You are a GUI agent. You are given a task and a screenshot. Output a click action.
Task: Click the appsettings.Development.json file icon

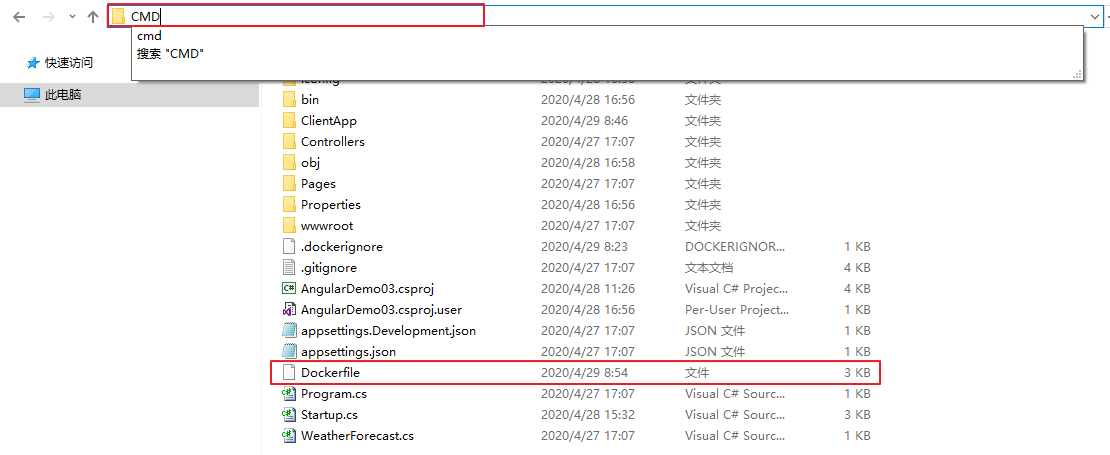pos(288,330)
